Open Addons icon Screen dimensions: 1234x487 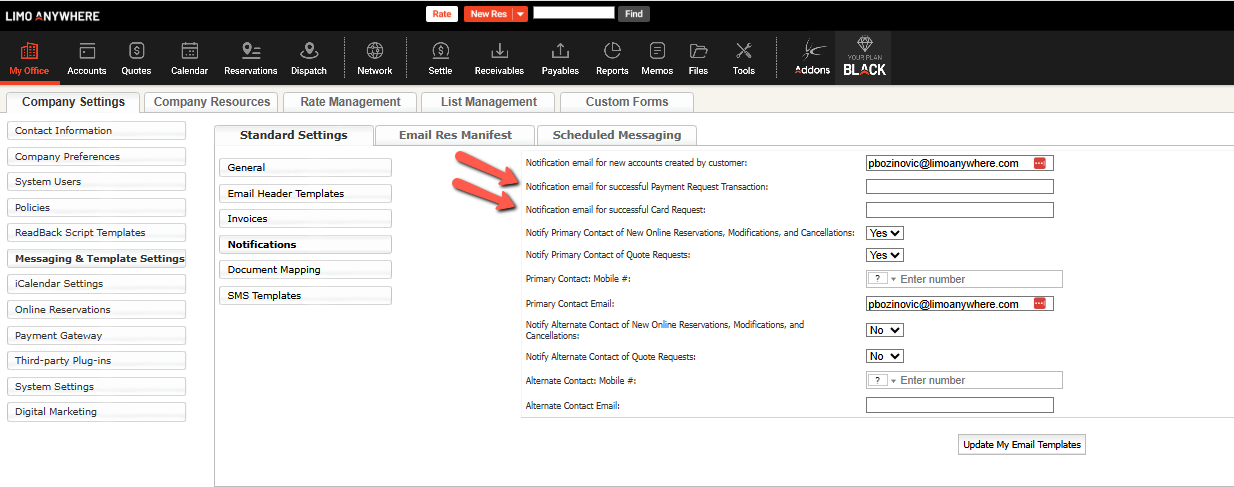[812, 58]
